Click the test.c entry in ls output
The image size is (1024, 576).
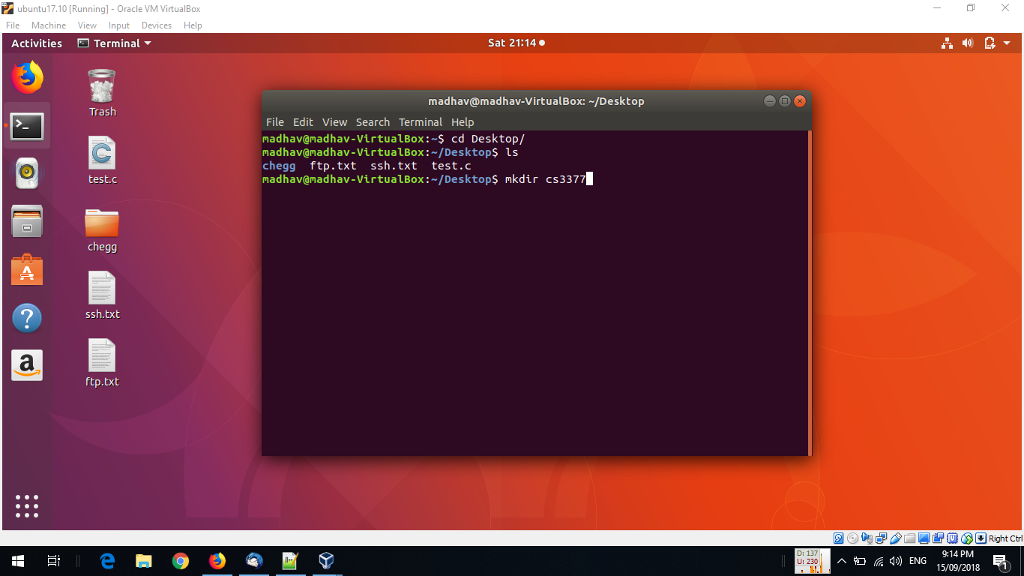pos(451,166)
